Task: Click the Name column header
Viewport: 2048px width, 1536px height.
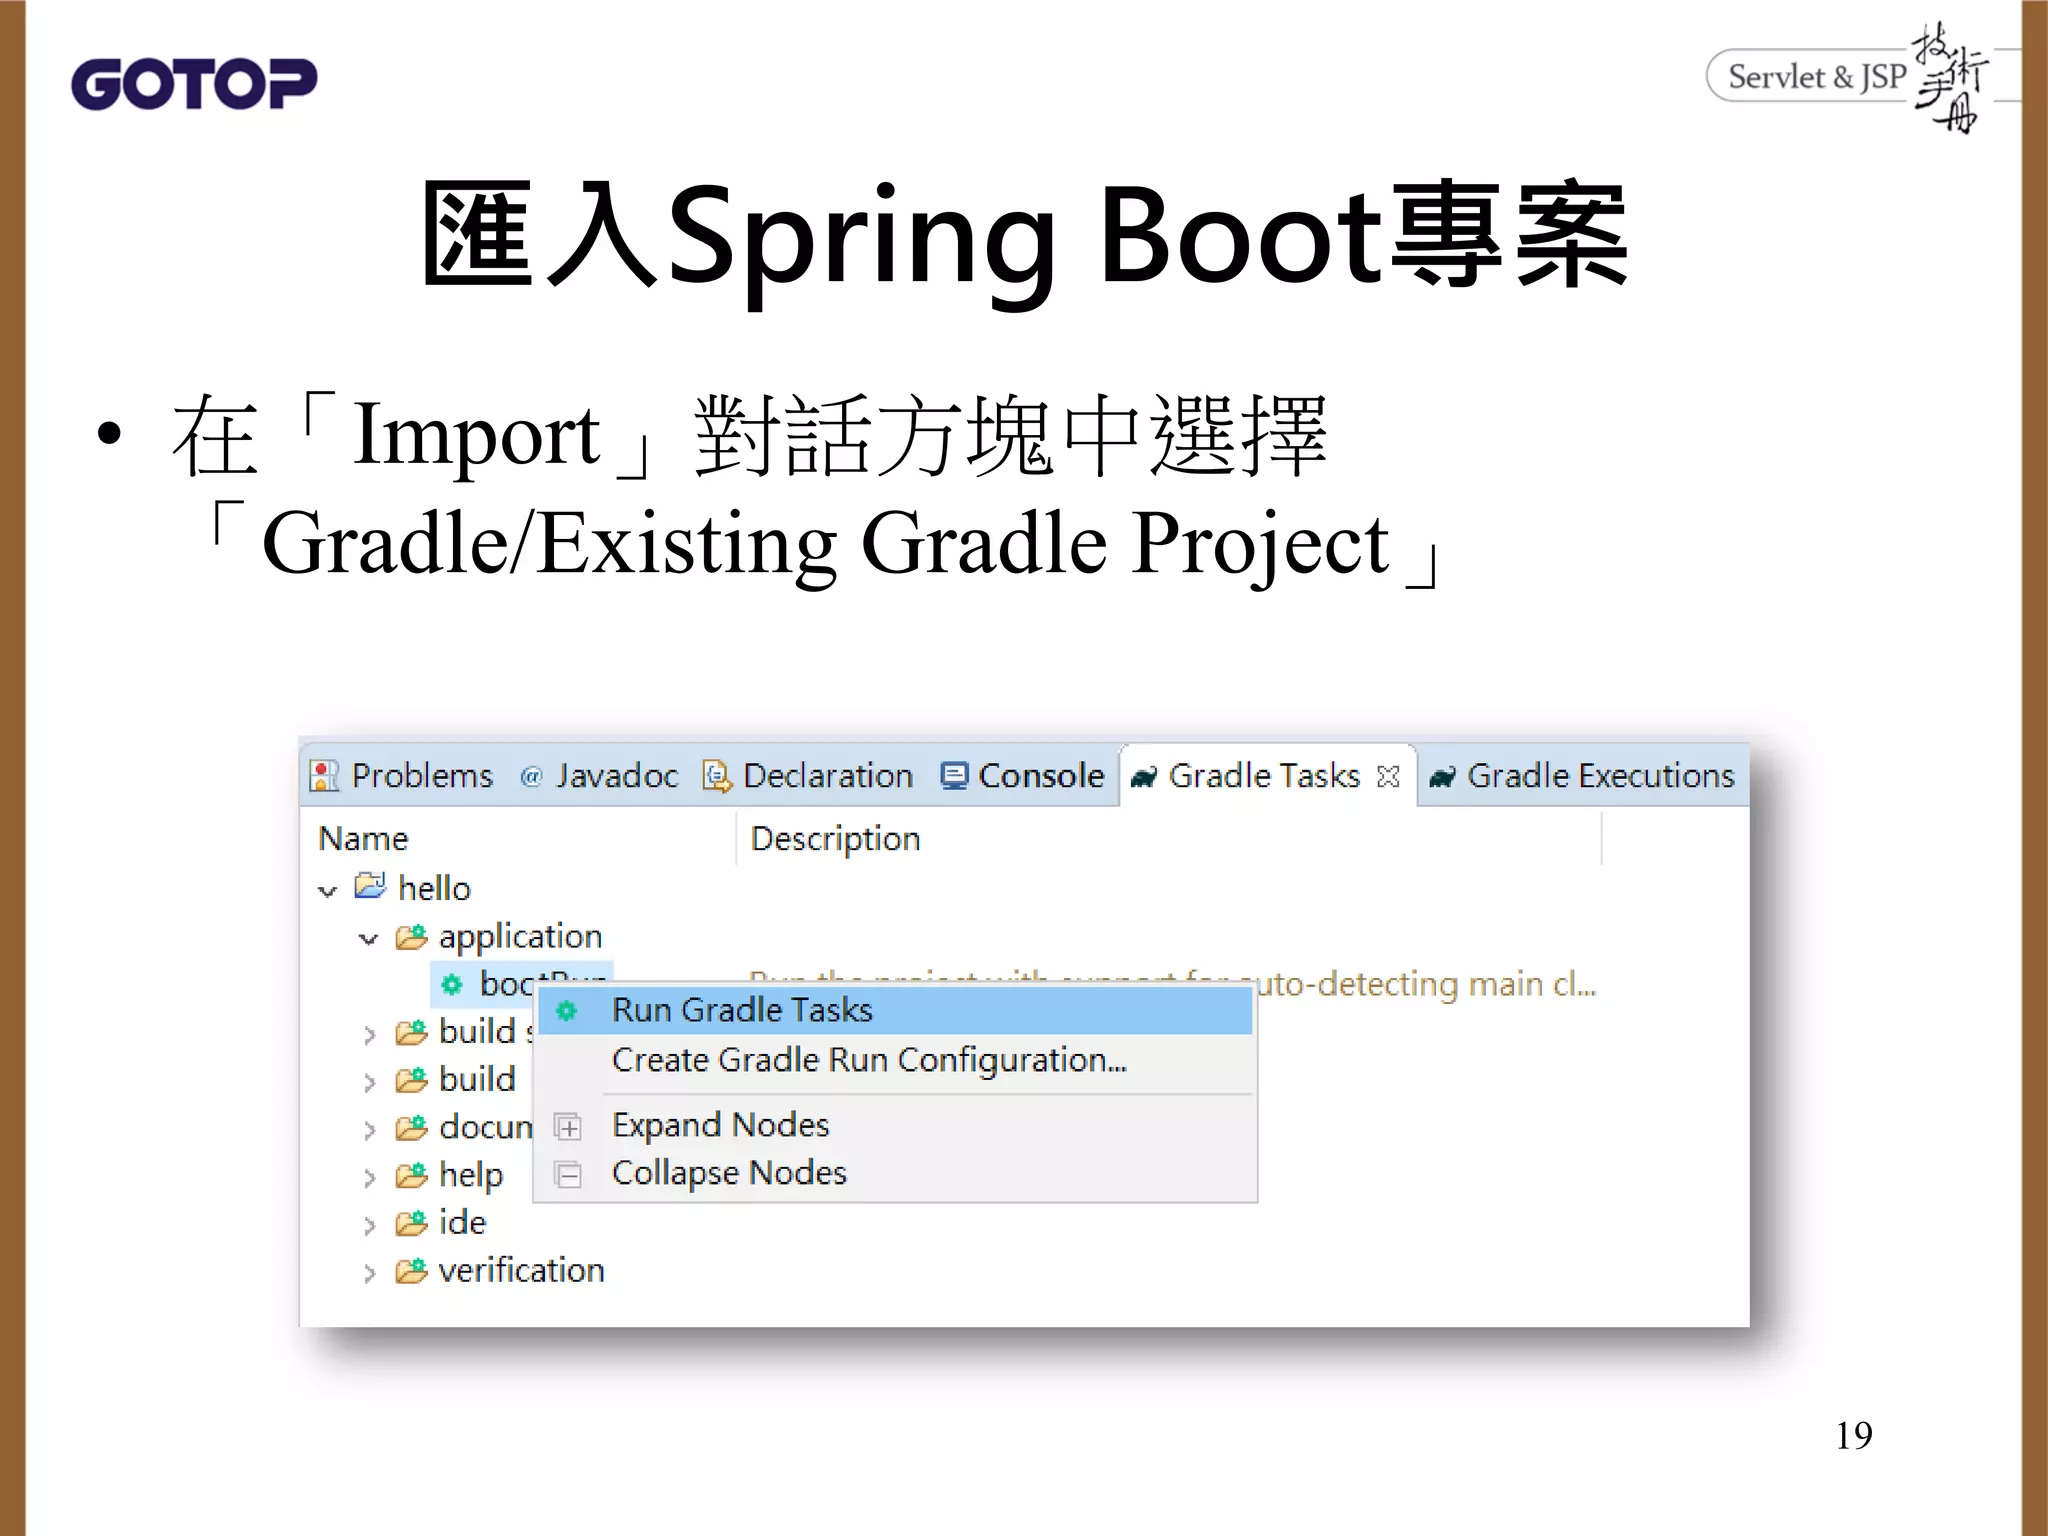Action: [x=363, y=839]
